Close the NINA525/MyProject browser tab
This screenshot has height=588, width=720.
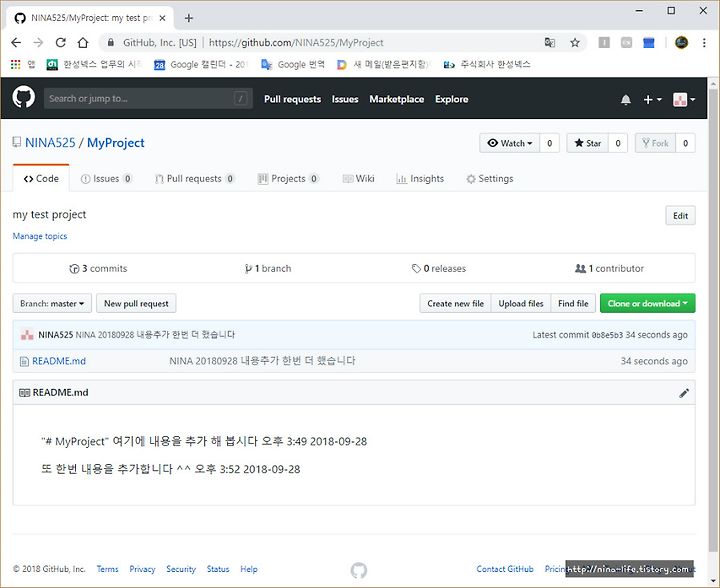coord(162,18)
